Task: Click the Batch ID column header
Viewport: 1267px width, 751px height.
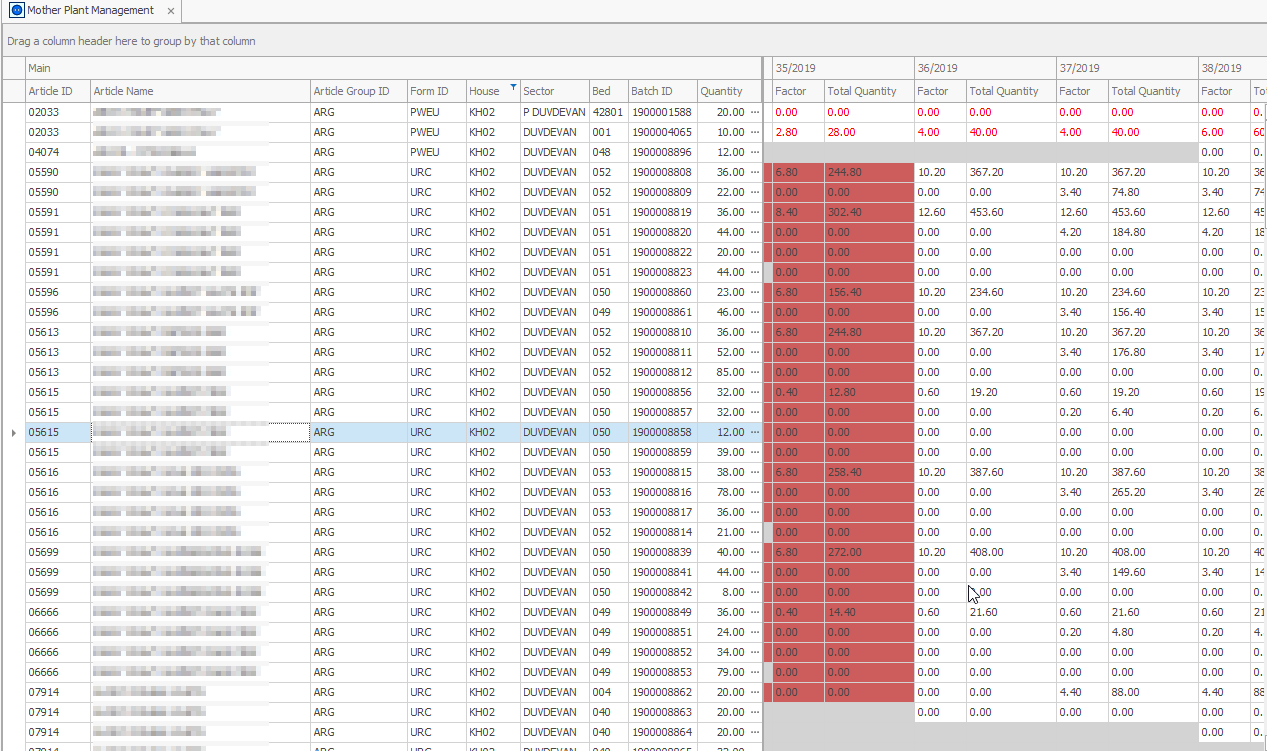Action: (x=662, y=91)
